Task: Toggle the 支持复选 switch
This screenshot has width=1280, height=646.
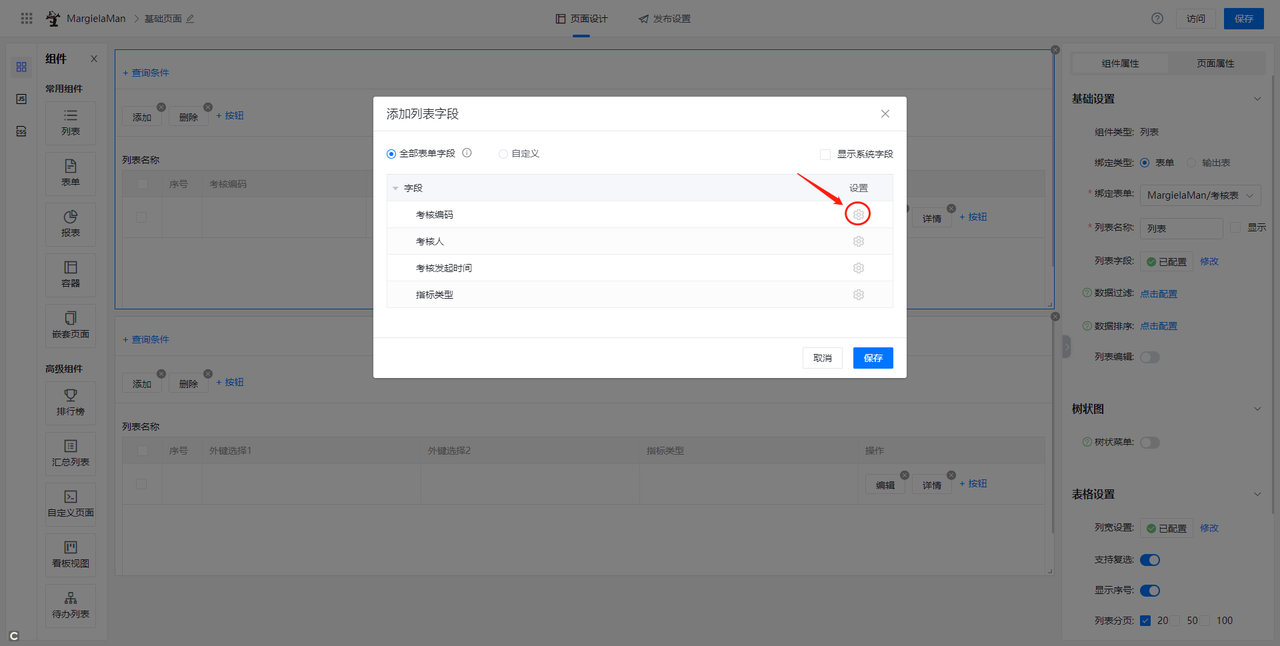Action: coord(1150,560)
